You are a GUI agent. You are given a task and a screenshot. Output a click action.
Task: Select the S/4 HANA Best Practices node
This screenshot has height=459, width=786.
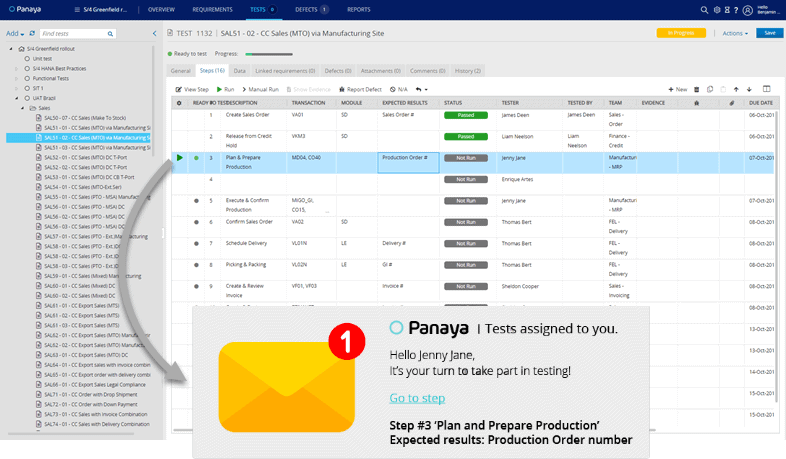coord(27,69)
